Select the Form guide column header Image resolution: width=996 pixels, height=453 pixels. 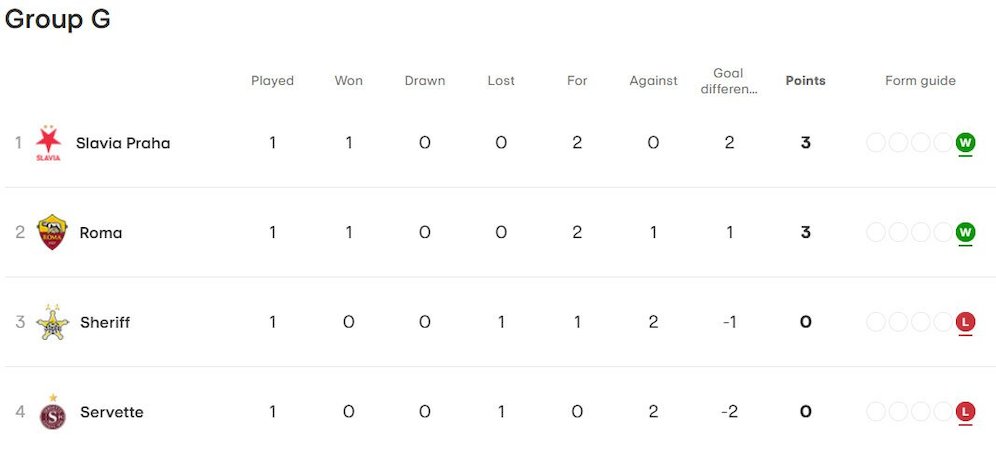[x=920, y=81]
